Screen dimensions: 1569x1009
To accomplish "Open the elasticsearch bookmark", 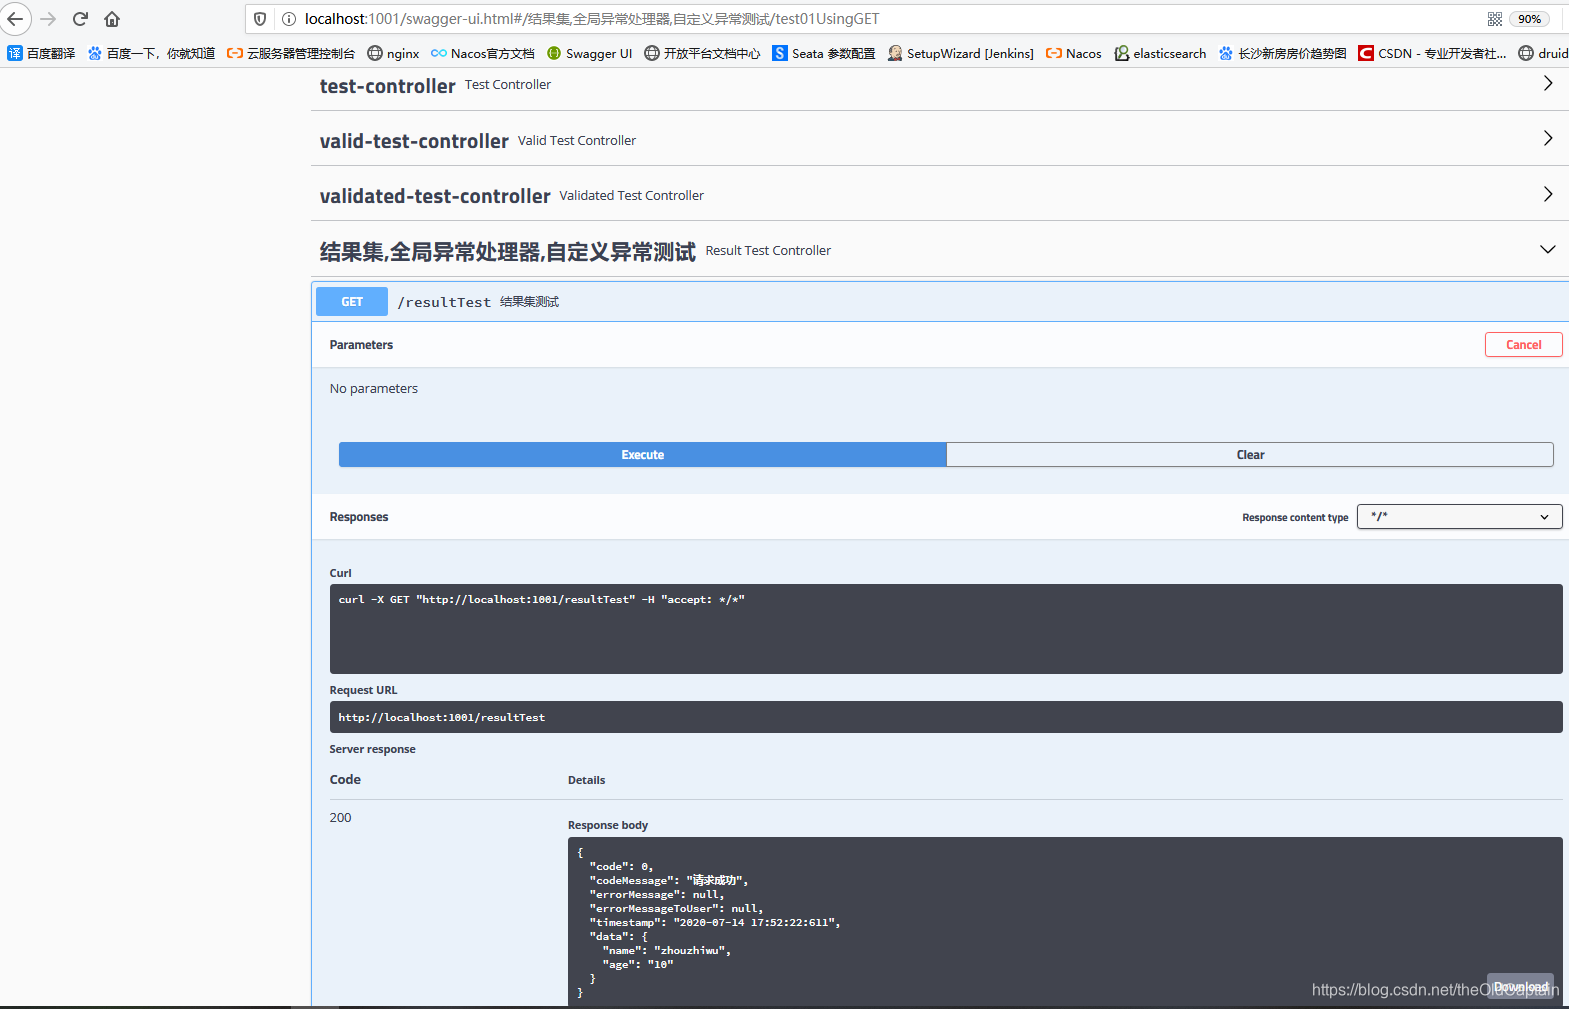I will (x=1160, y=53).
